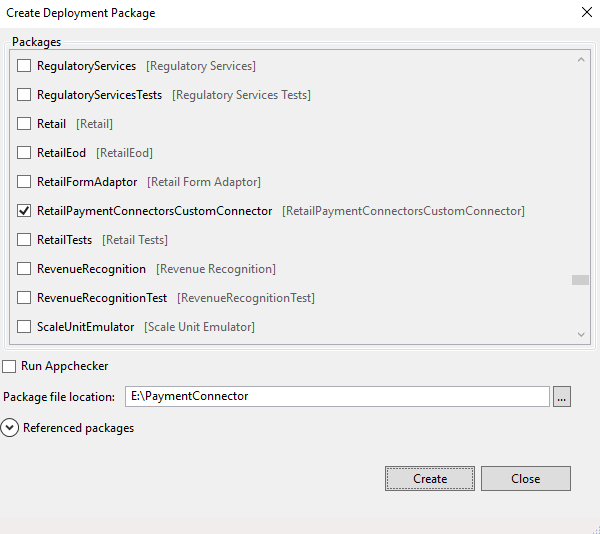Screen dimensions: 600x534
Task: Click the packages list scrollbar thumb
Action: 580,280
